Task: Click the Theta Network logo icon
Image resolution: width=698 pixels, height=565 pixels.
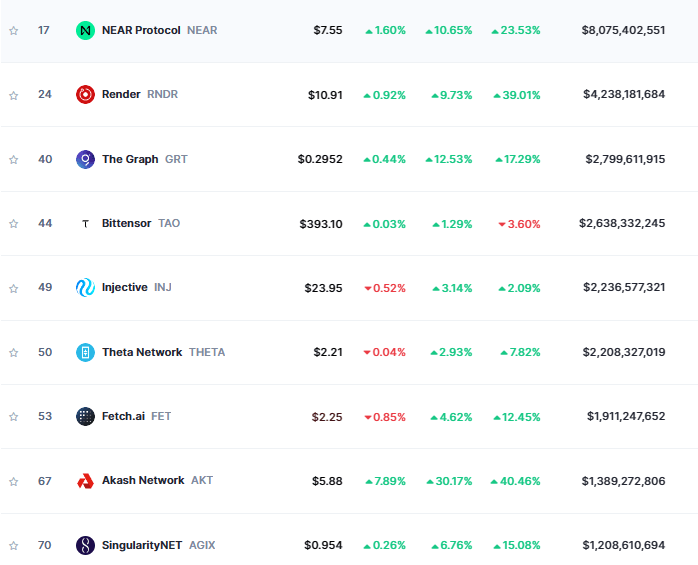Action: pyautogui.click(x=85, y=352)
